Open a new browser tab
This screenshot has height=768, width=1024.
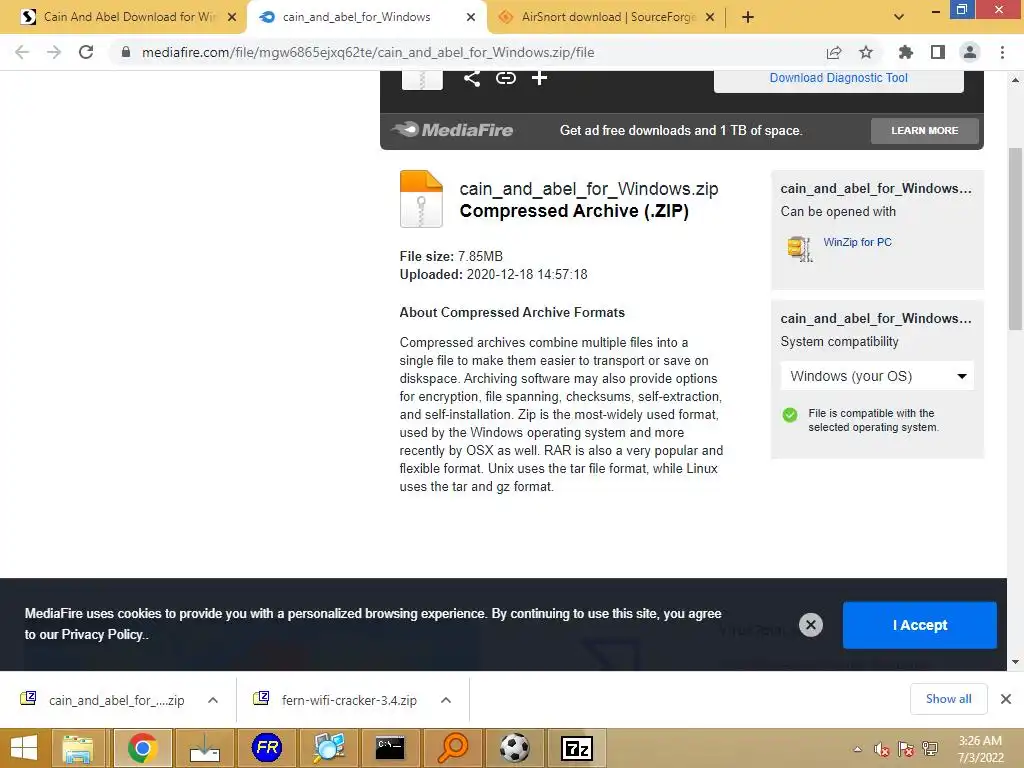(748, 17)
